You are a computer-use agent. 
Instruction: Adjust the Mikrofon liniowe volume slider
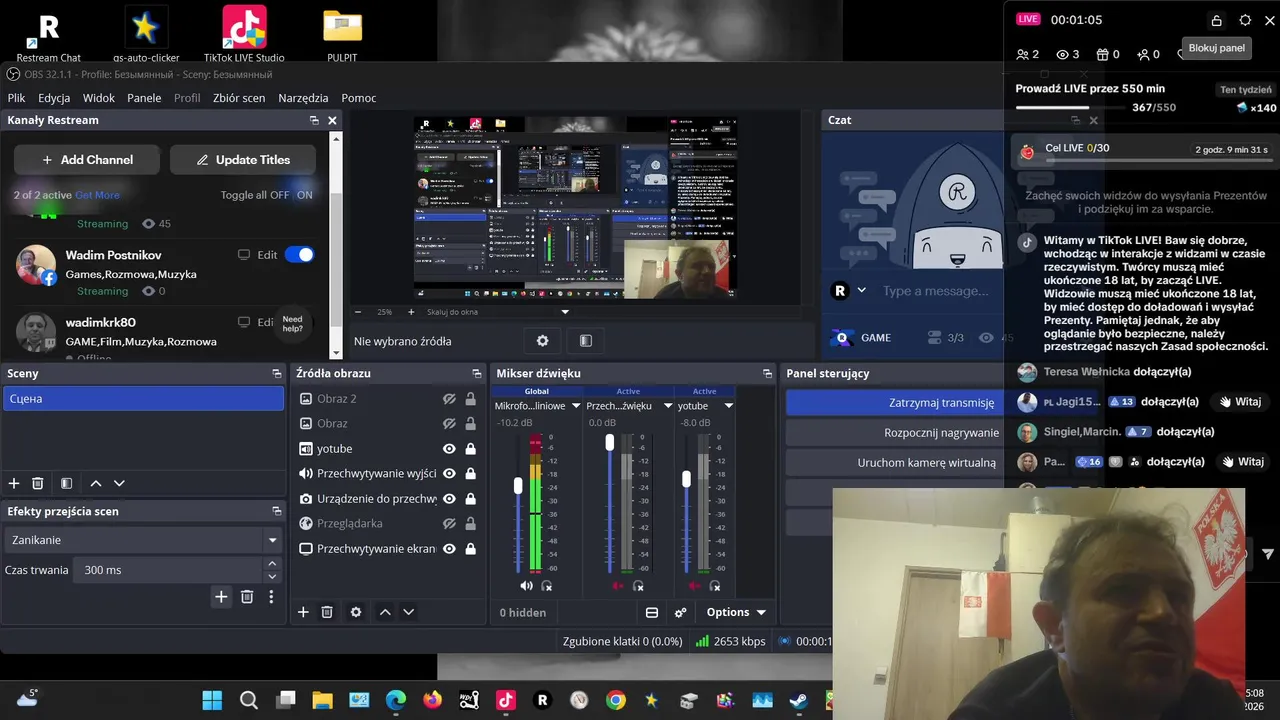pyautogui.click(x=518, y=485)
